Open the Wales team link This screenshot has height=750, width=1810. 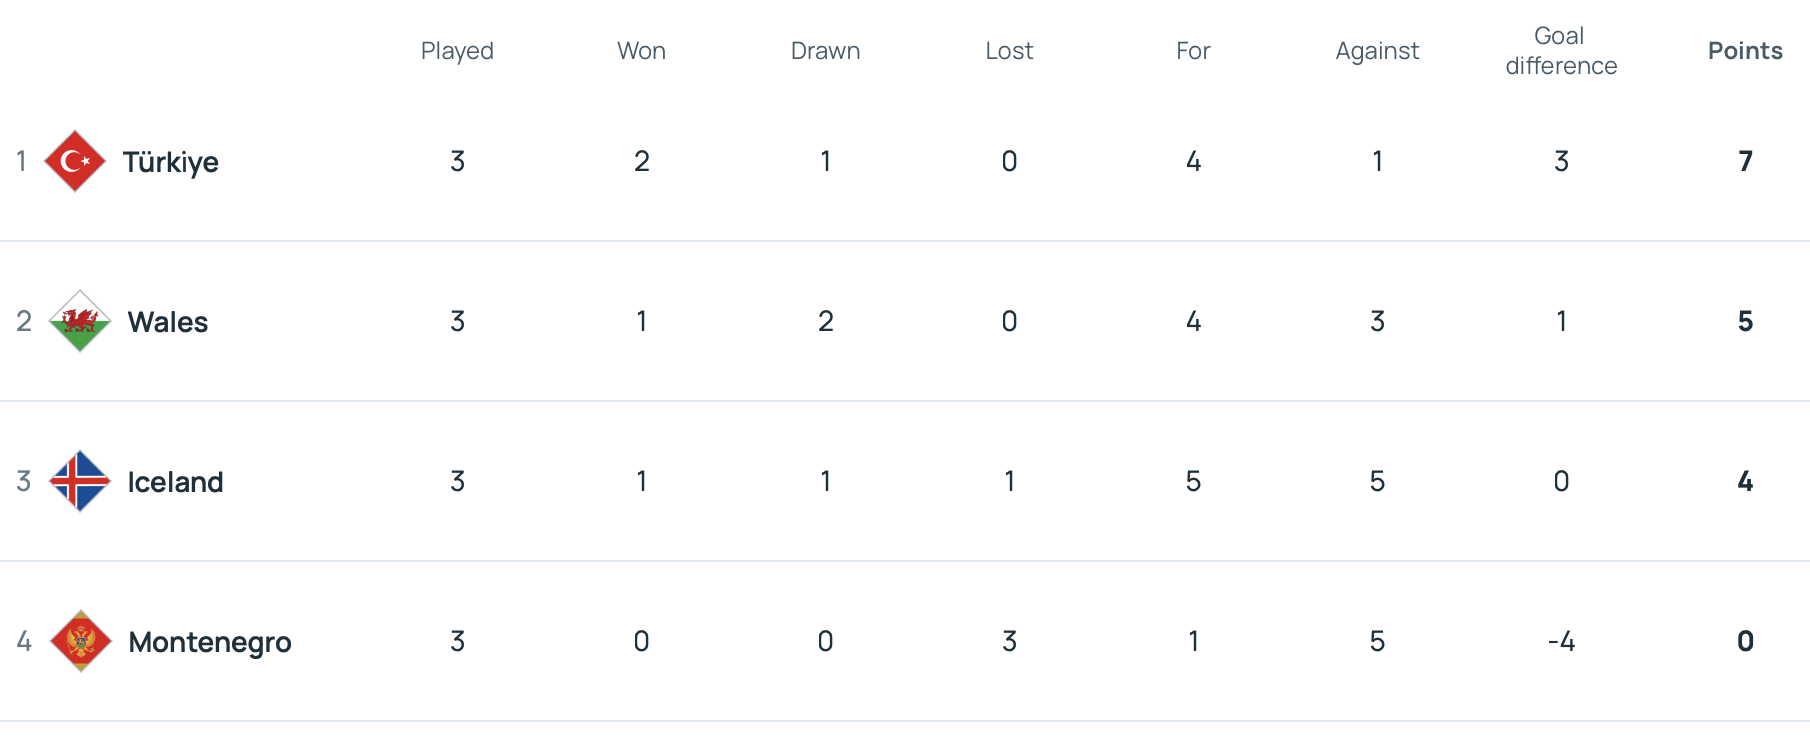tap(168, 322)
